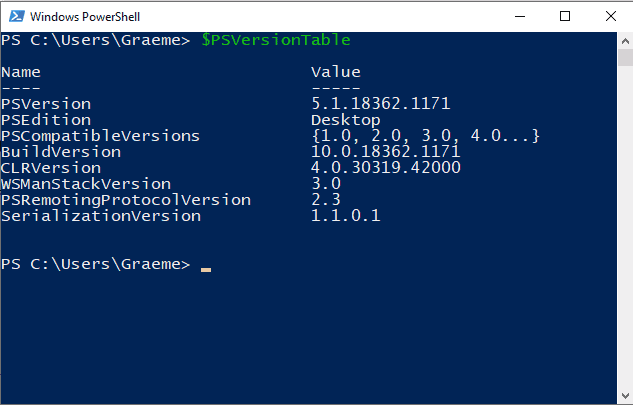Click value 1.1.0.1

346,216
